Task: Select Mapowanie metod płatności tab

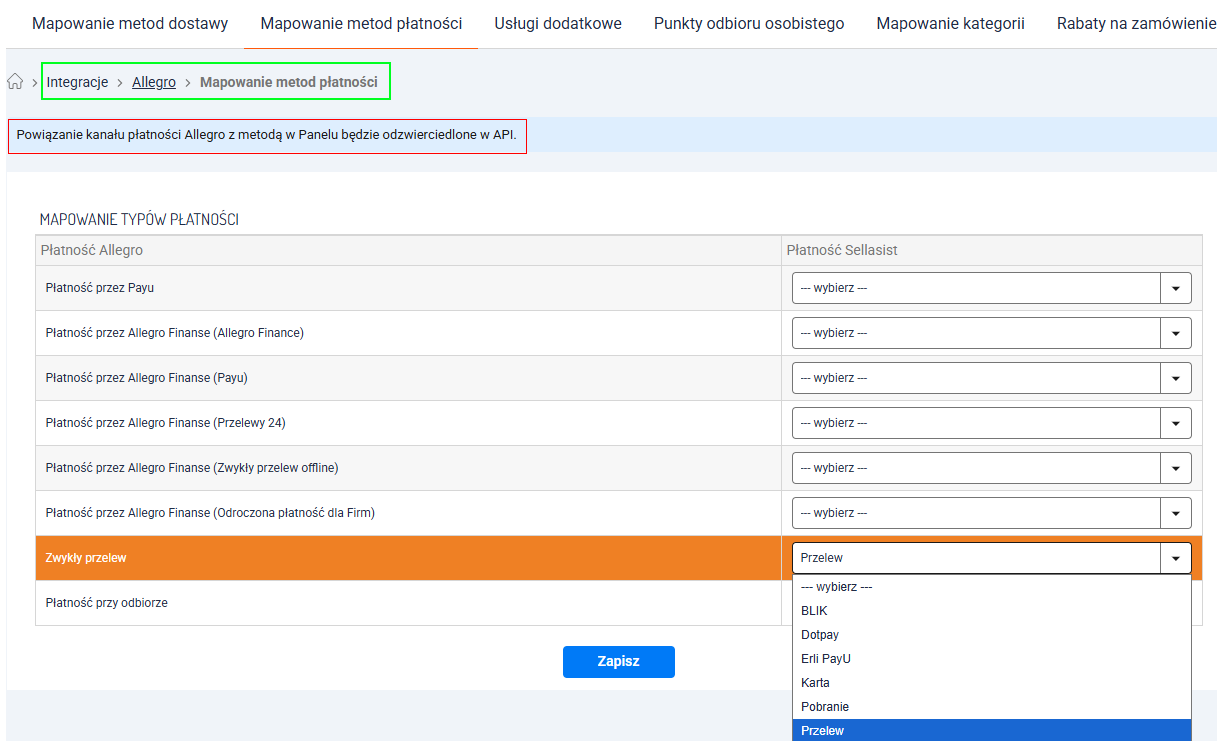Action: tap(361, 23)
